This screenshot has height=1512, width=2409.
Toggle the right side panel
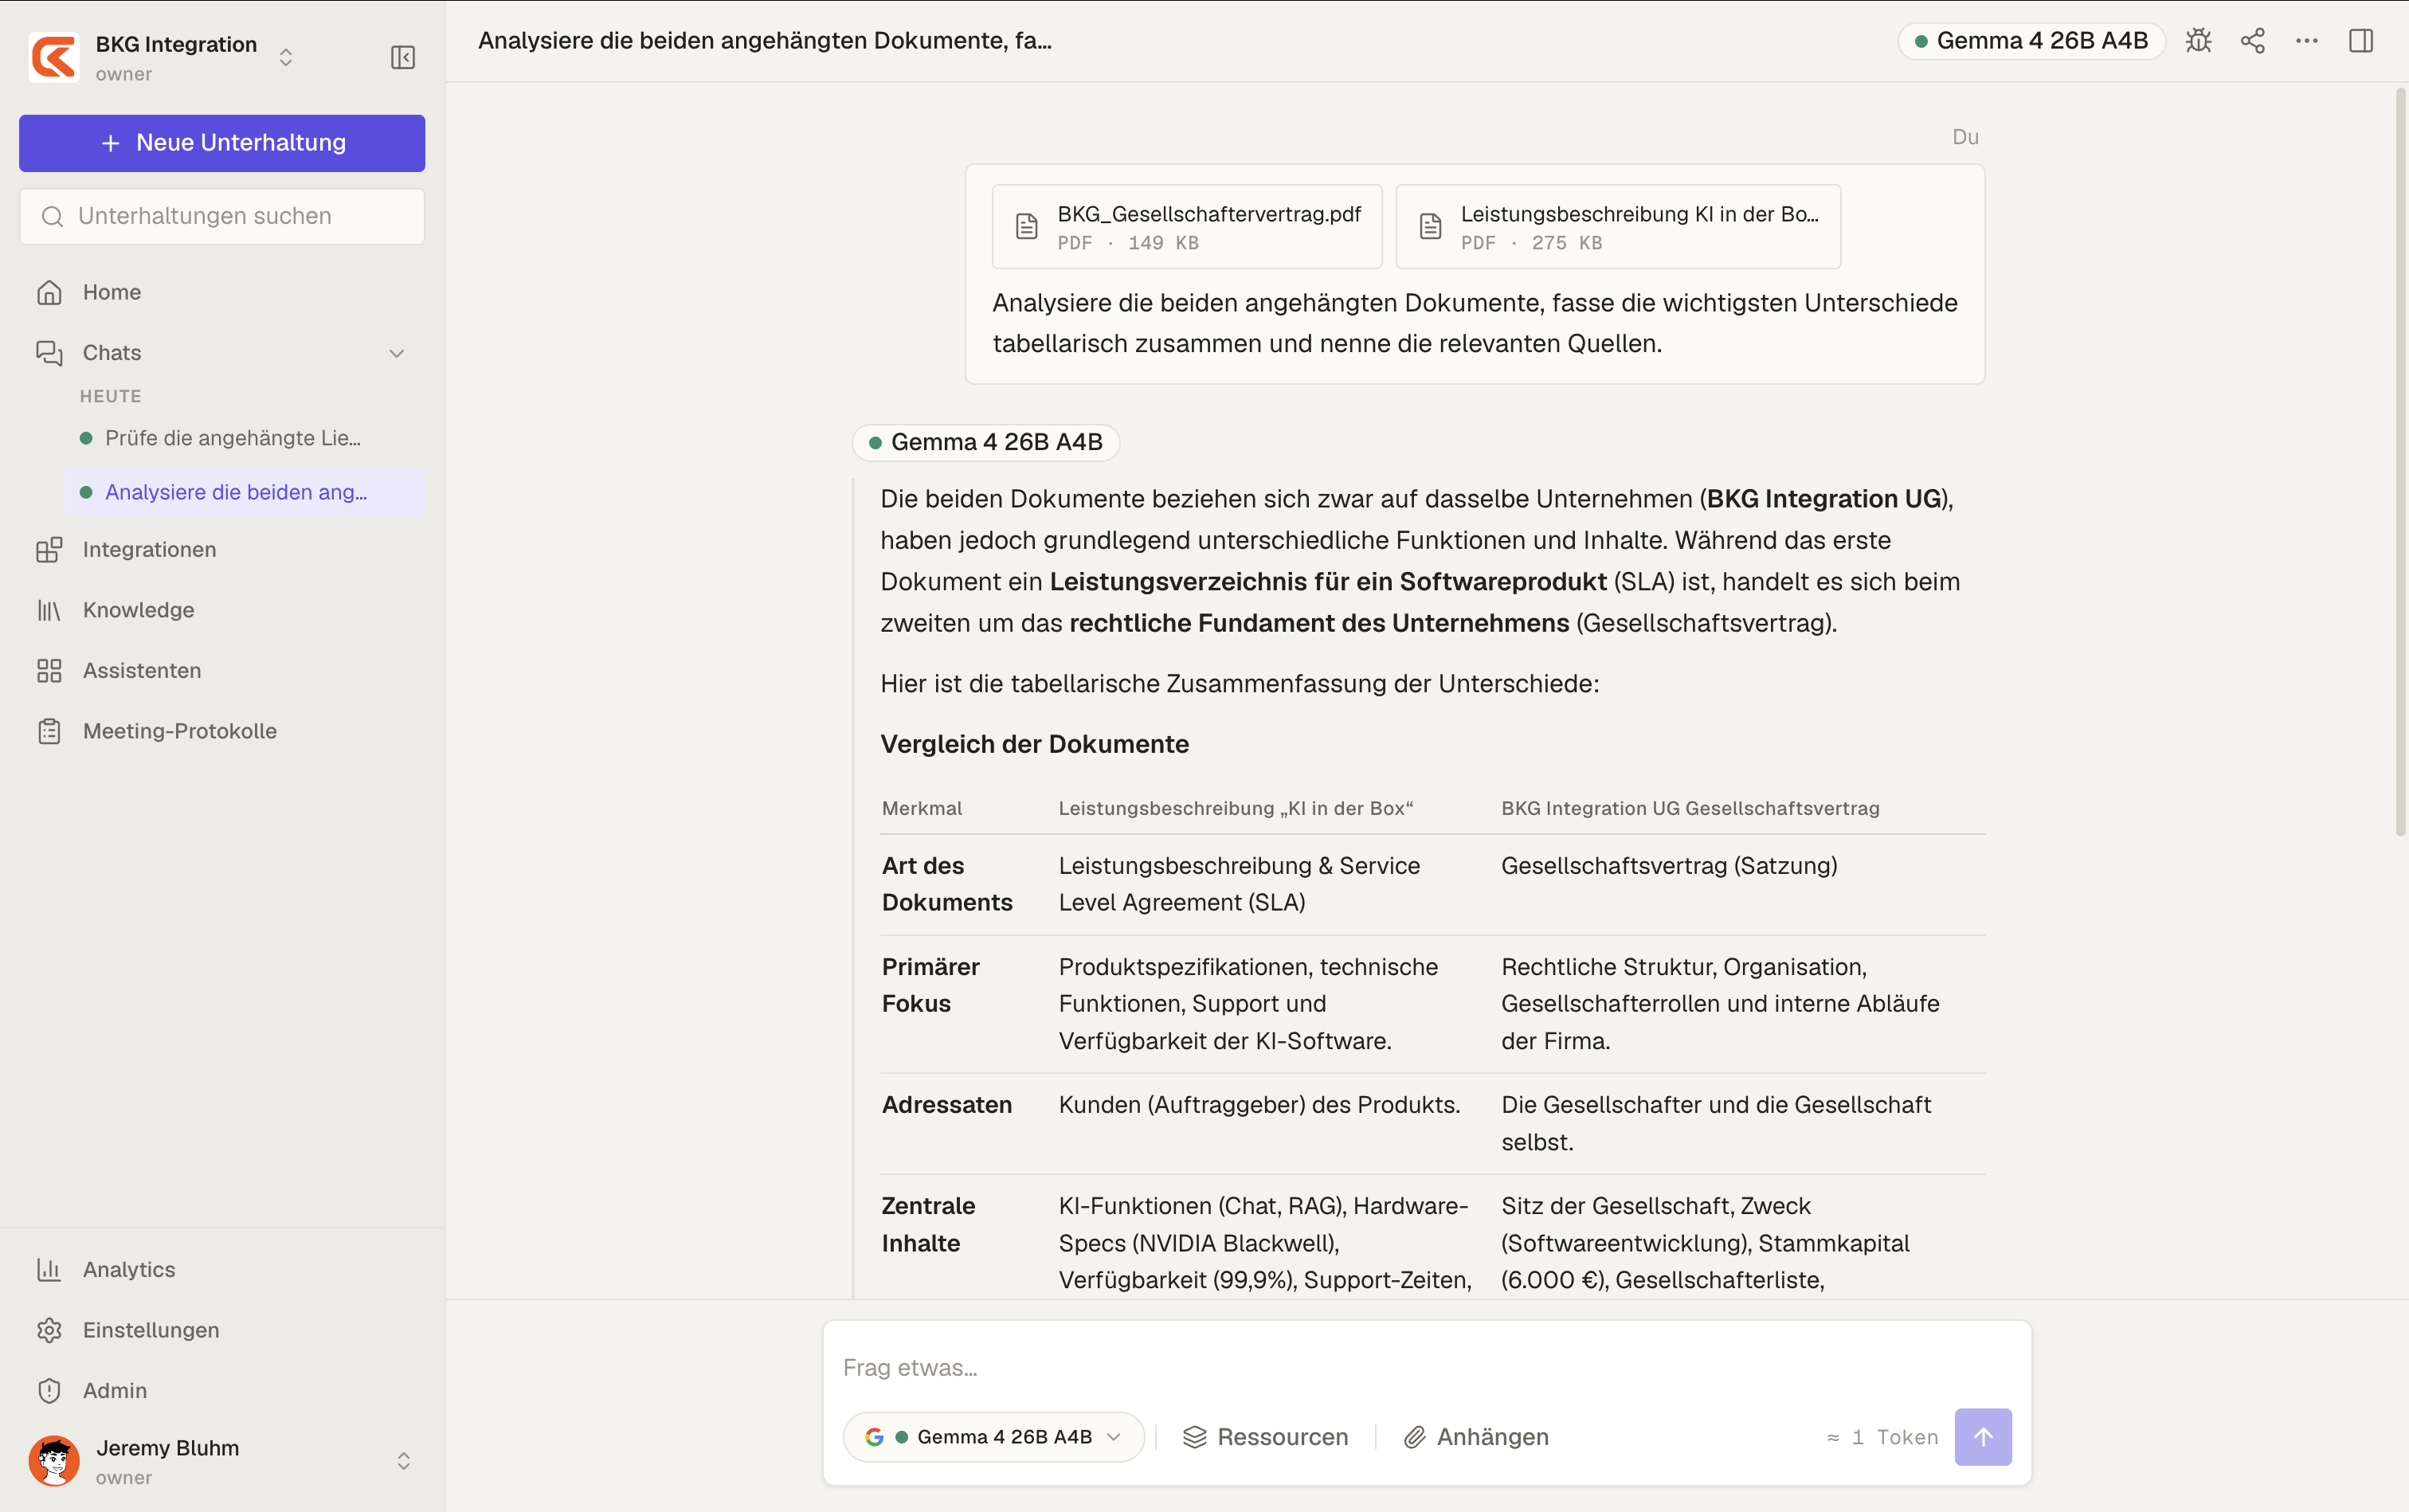click(2361, 41)
